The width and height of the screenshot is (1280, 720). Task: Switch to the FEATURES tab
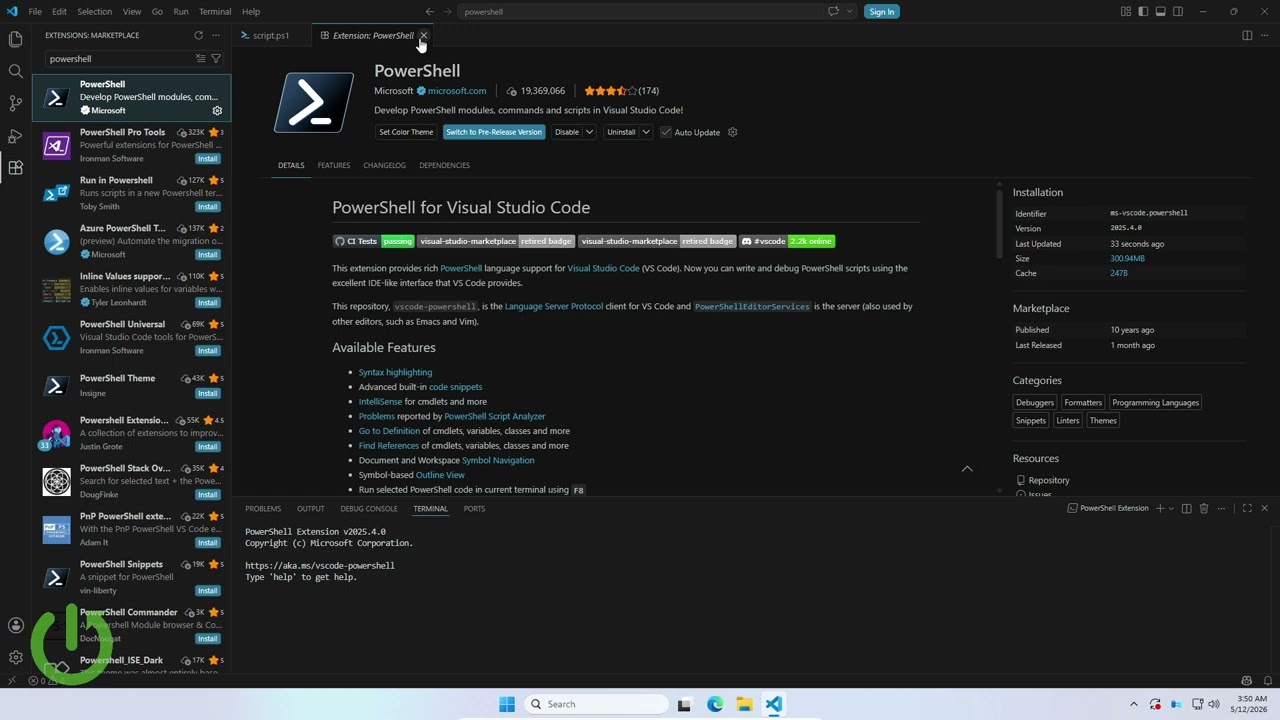(334, 165)
